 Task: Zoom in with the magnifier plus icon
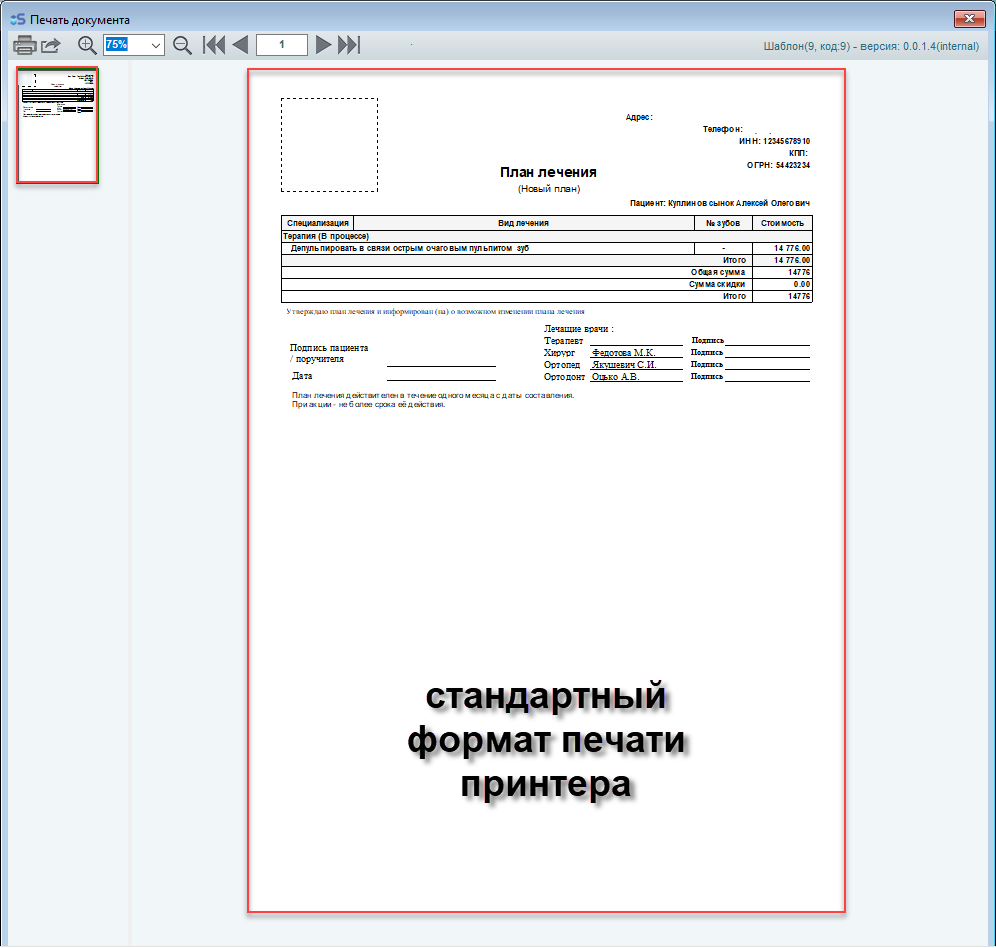click(x=87, y=45)
